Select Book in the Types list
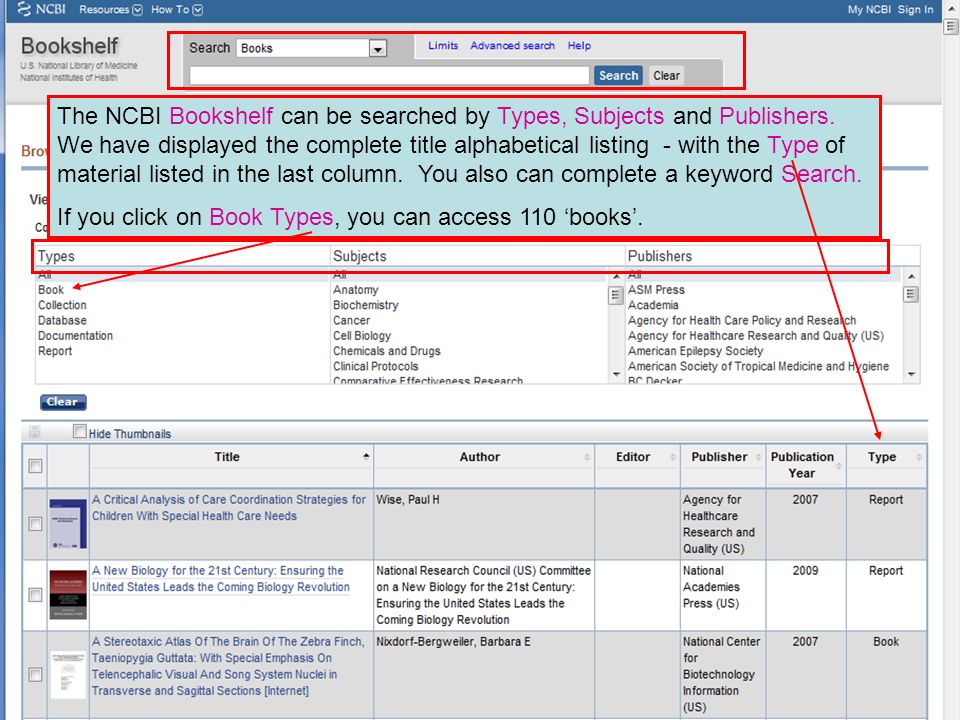The height and width of the screenshot is (720, 960). pos(51,290)
